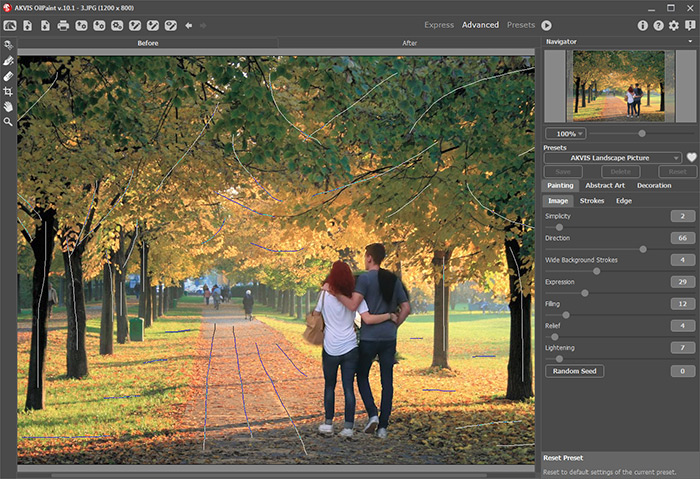
Task: Click the notifications icon in top toolbar
Action: 690,25
